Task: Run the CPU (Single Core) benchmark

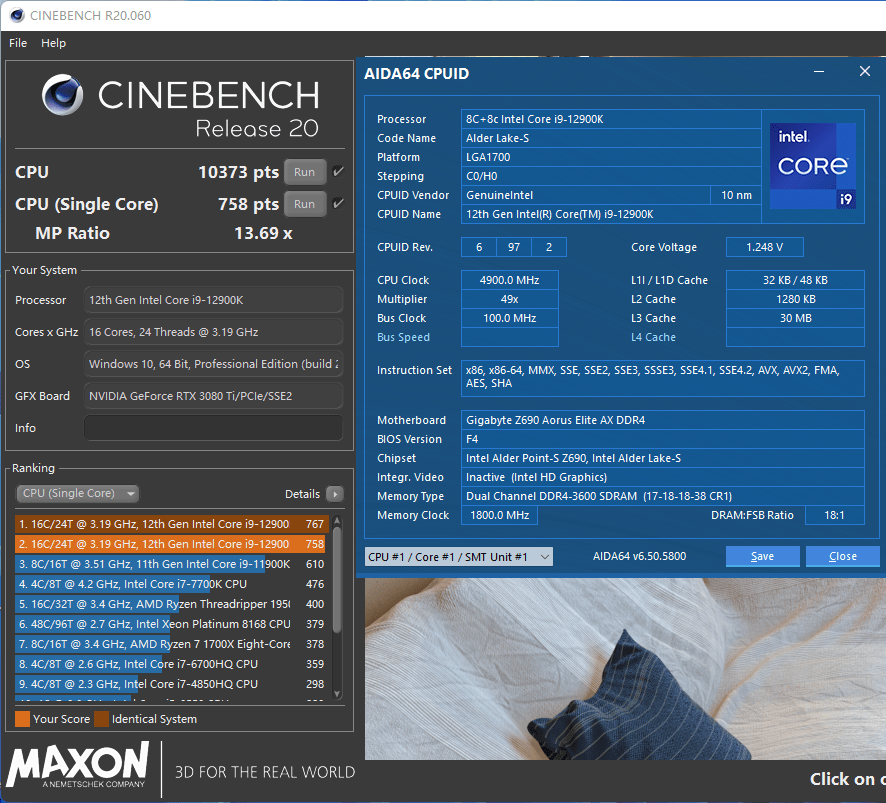Action: [305, 204]
